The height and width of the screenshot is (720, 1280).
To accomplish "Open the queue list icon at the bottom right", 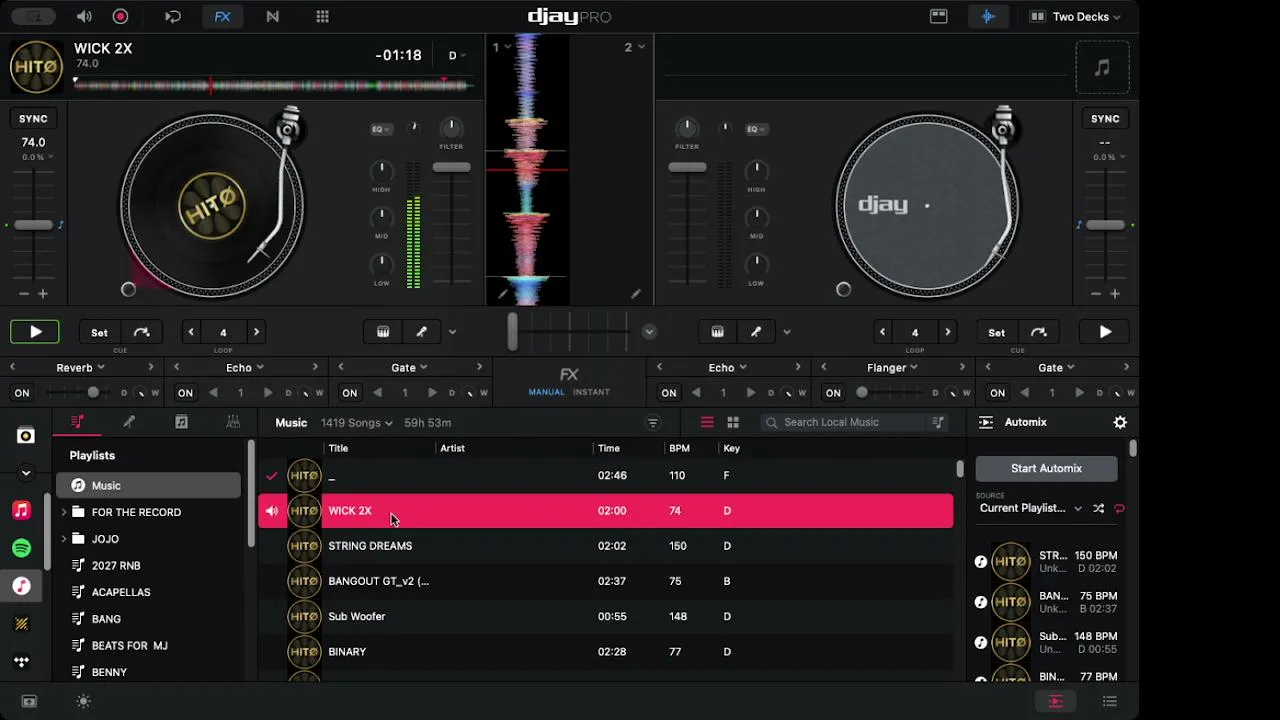I will coord(1109,701).
